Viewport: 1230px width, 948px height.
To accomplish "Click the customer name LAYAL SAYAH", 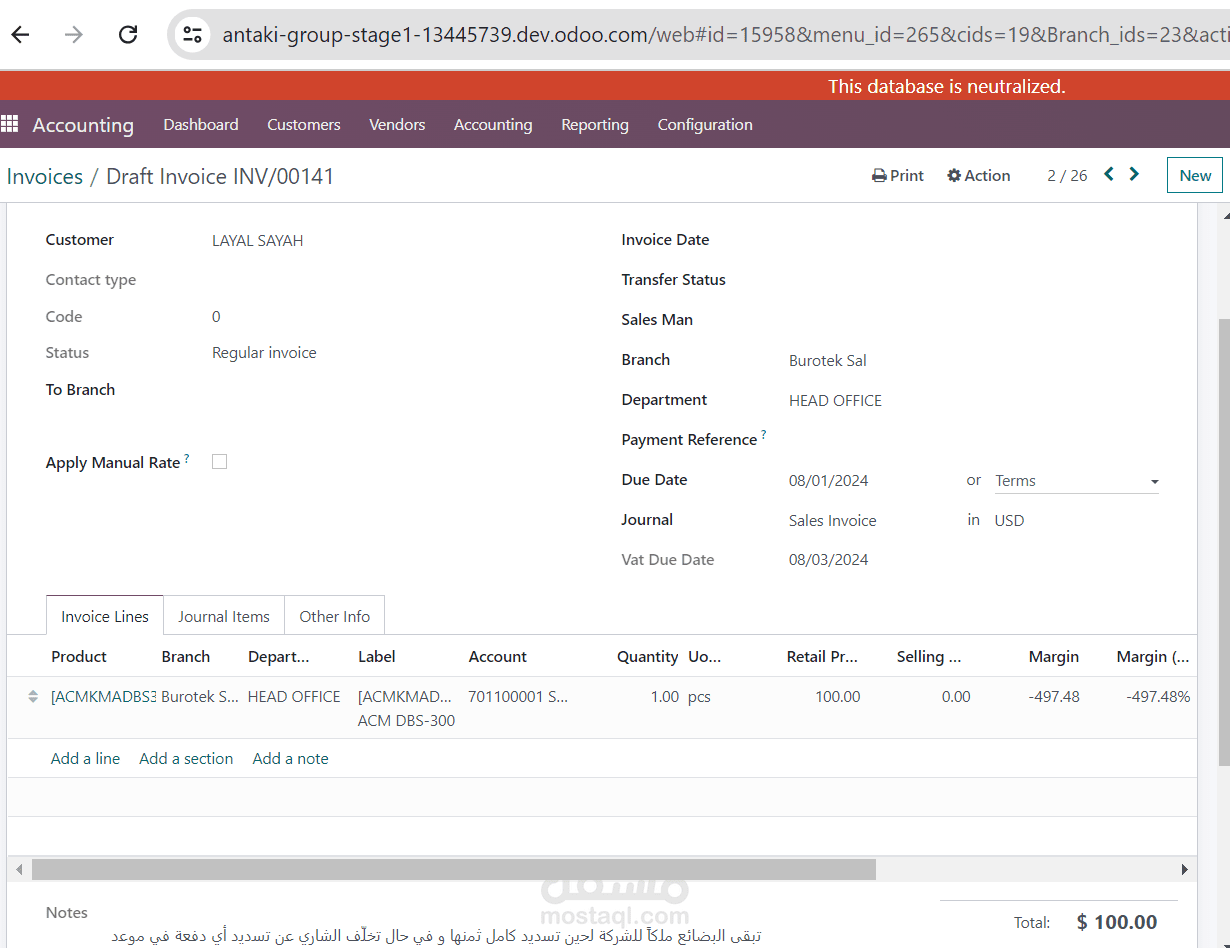I will (x=258, y=240).
